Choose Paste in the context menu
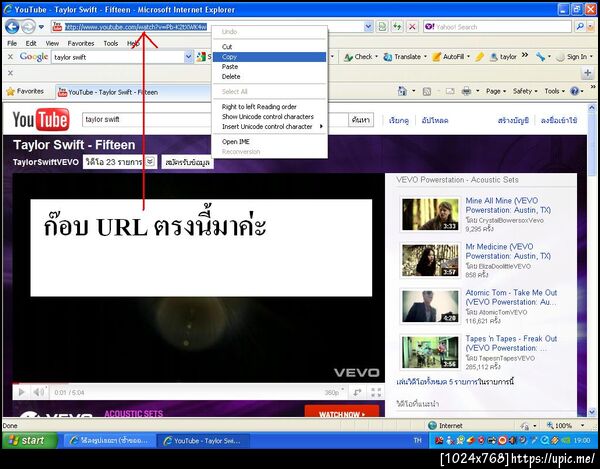The height and width of the screenshot is (469, 600). click(x=269, y=67)
